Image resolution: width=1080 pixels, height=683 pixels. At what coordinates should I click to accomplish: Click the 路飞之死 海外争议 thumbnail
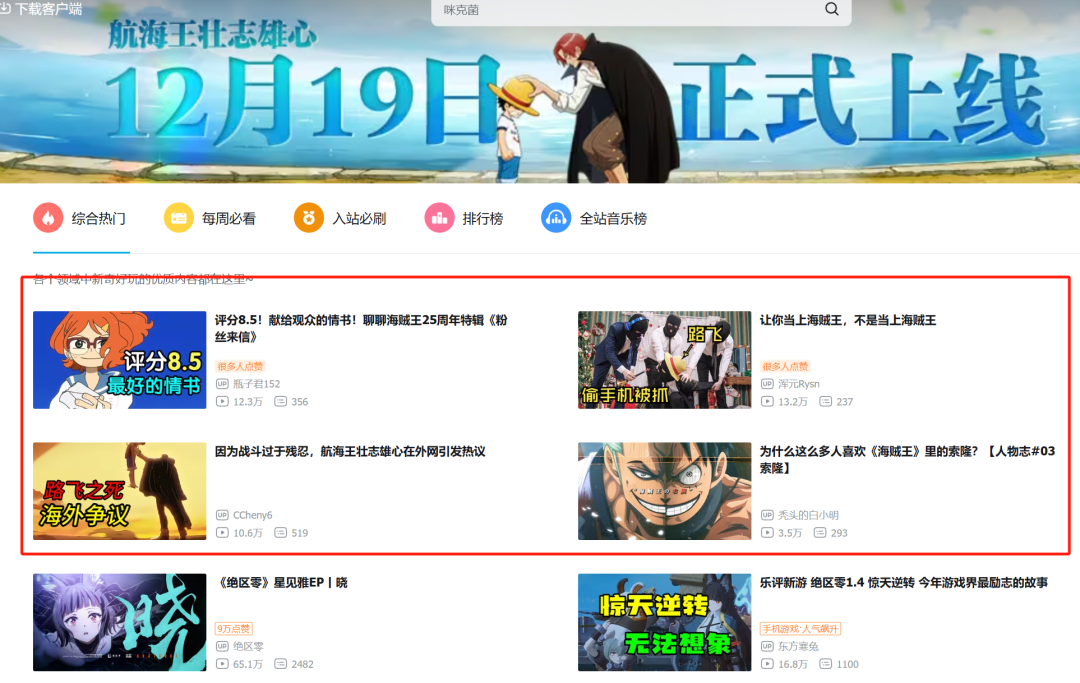(x=119, y=491)
